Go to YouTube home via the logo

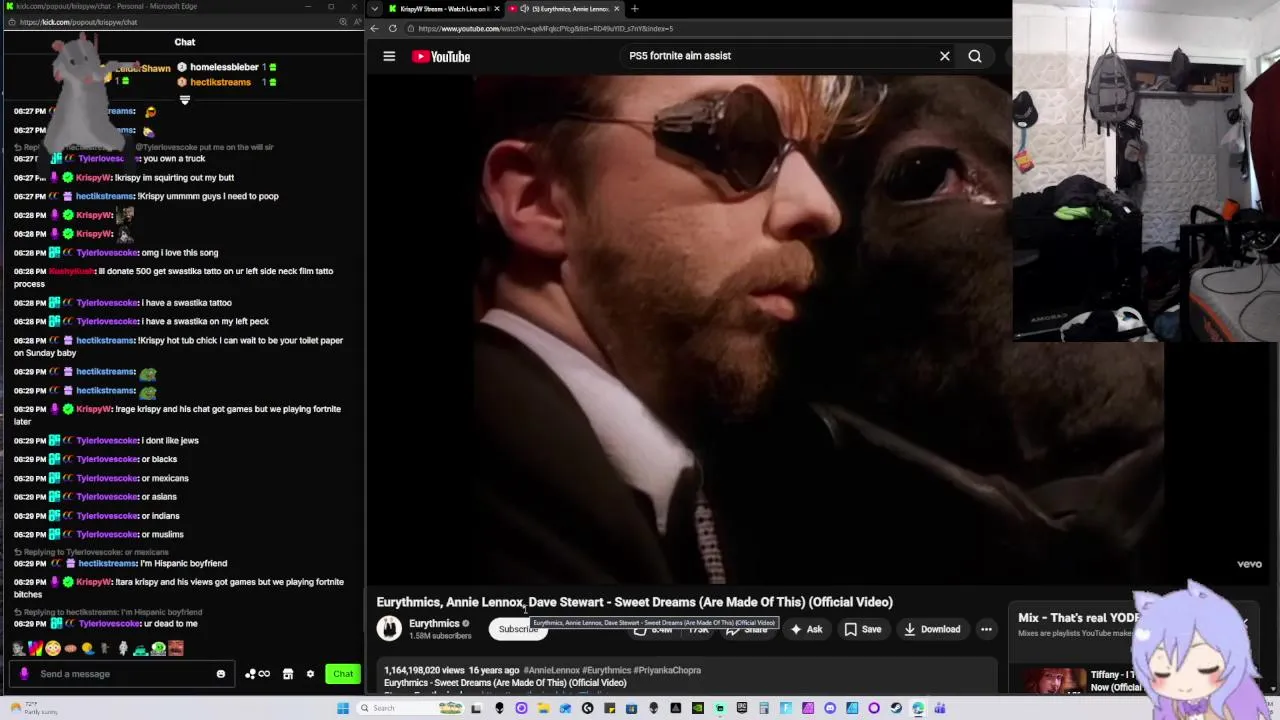pos(441,57)
